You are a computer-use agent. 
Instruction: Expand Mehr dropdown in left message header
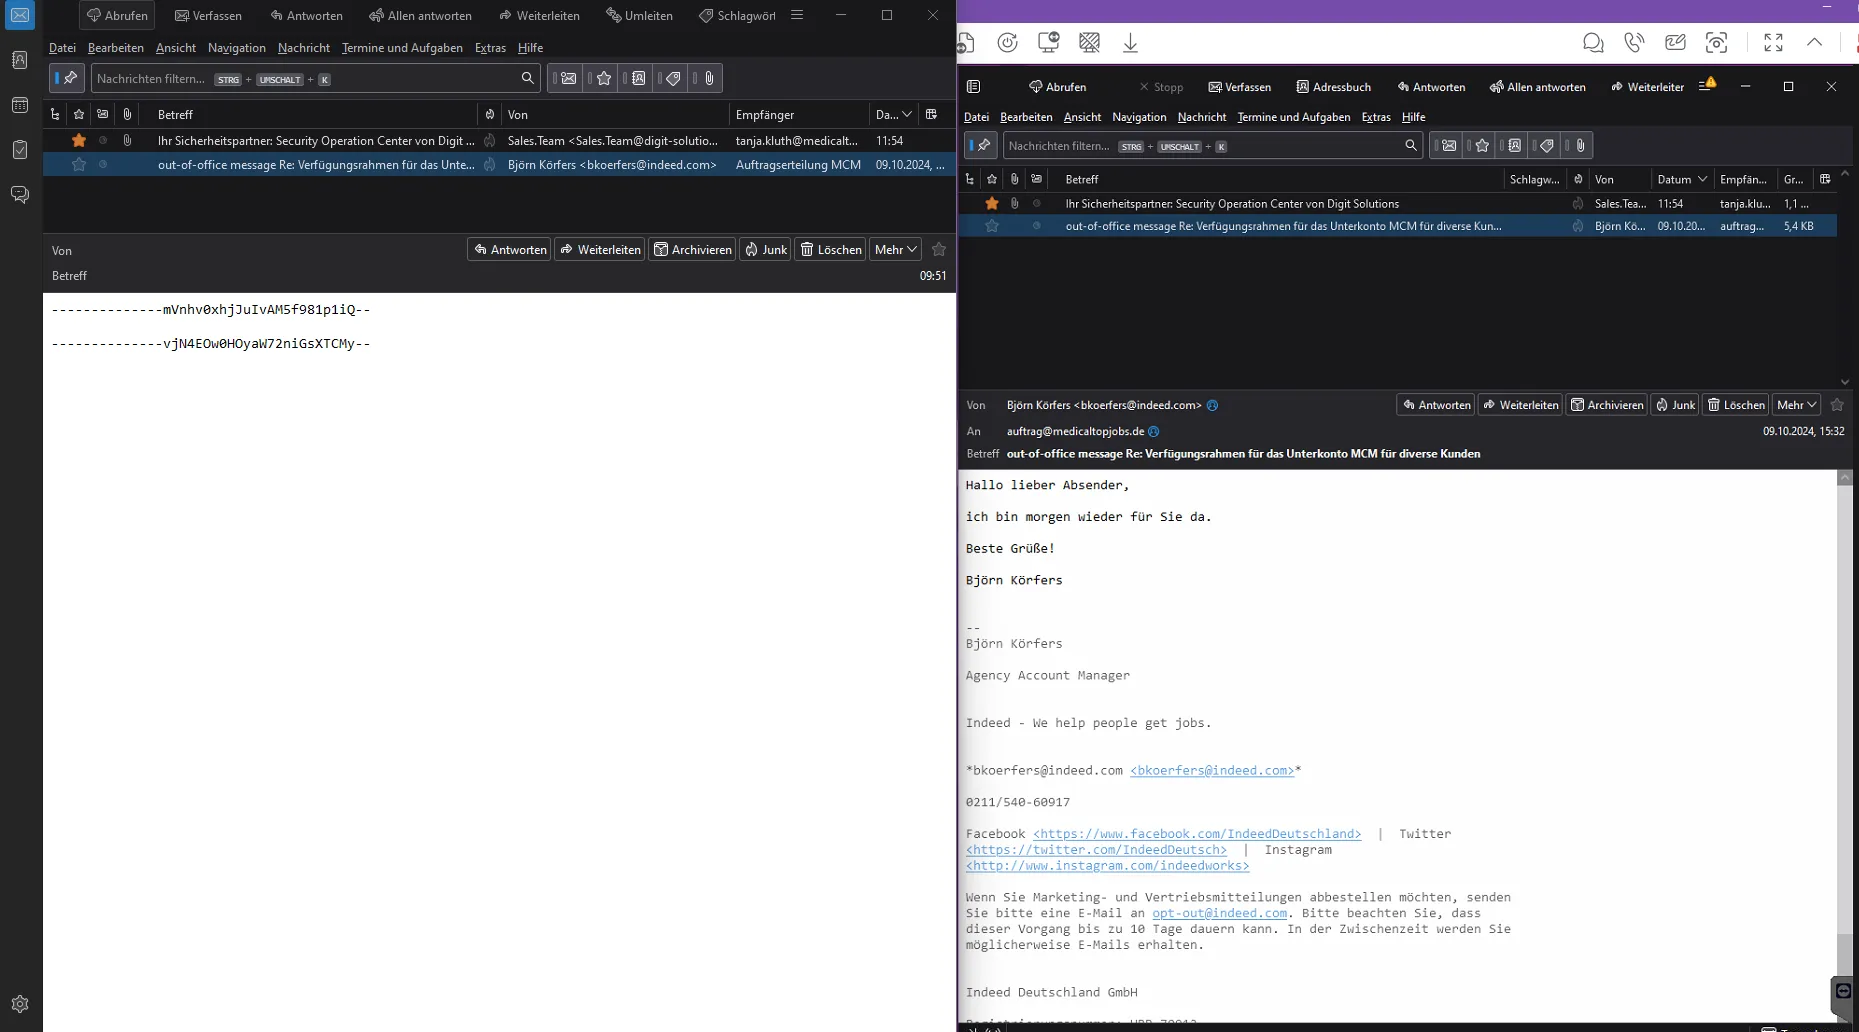click(x=896, y=249)
